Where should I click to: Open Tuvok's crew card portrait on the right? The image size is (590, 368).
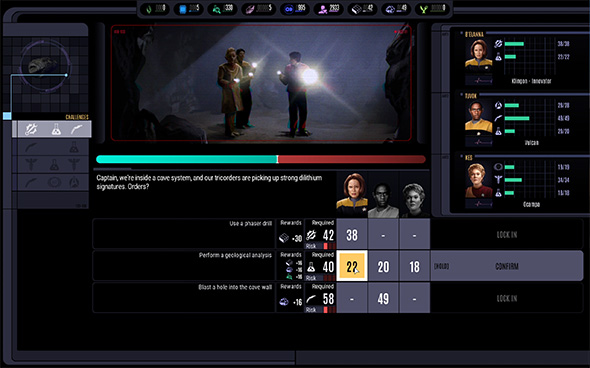478,119
